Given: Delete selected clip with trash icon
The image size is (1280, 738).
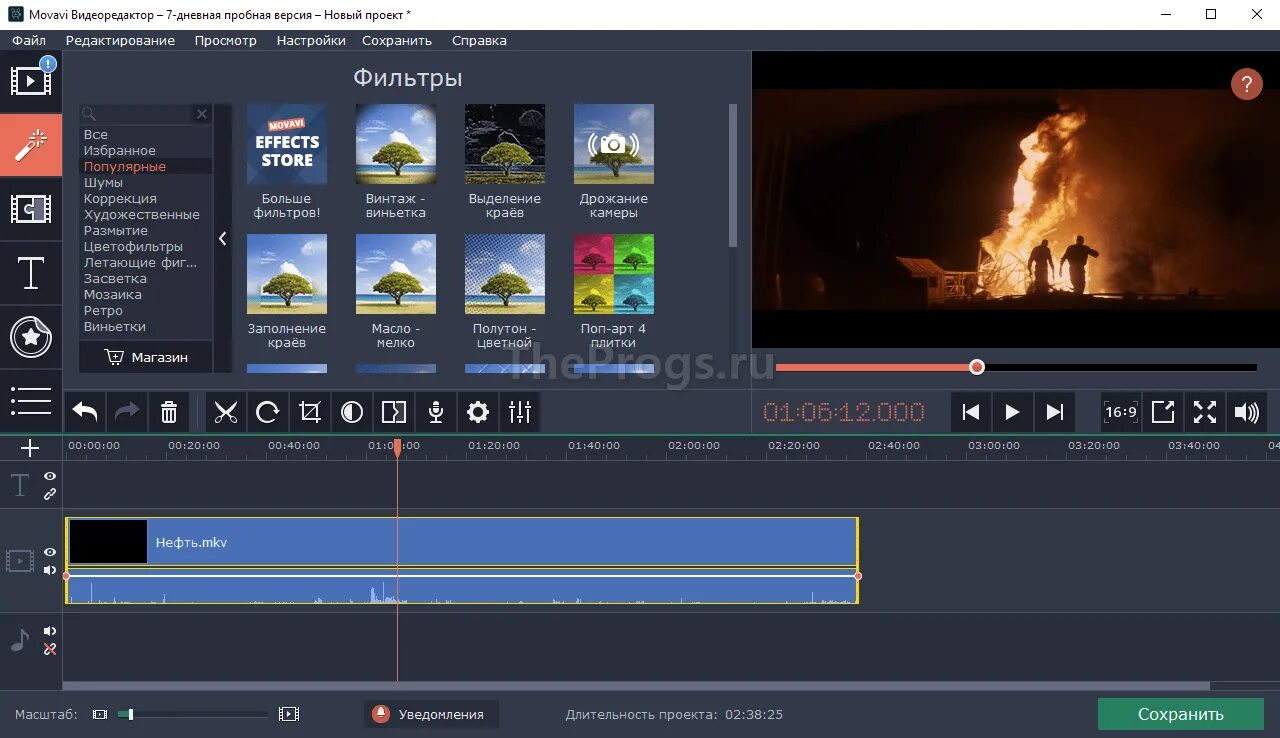Looking at the screenshot, I should [169, 412].
